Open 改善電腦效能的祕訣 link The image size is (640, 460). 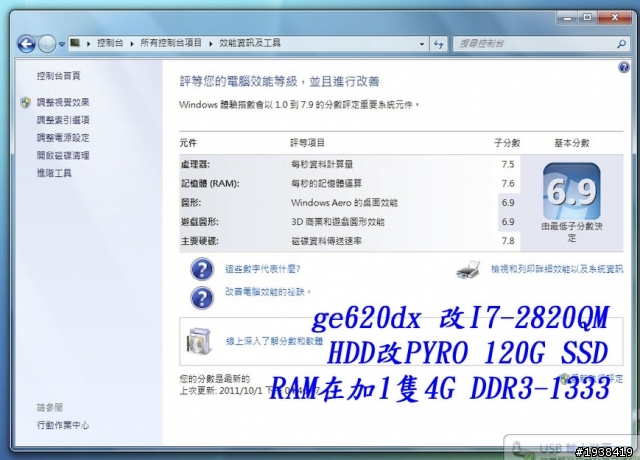pos(268,291)
